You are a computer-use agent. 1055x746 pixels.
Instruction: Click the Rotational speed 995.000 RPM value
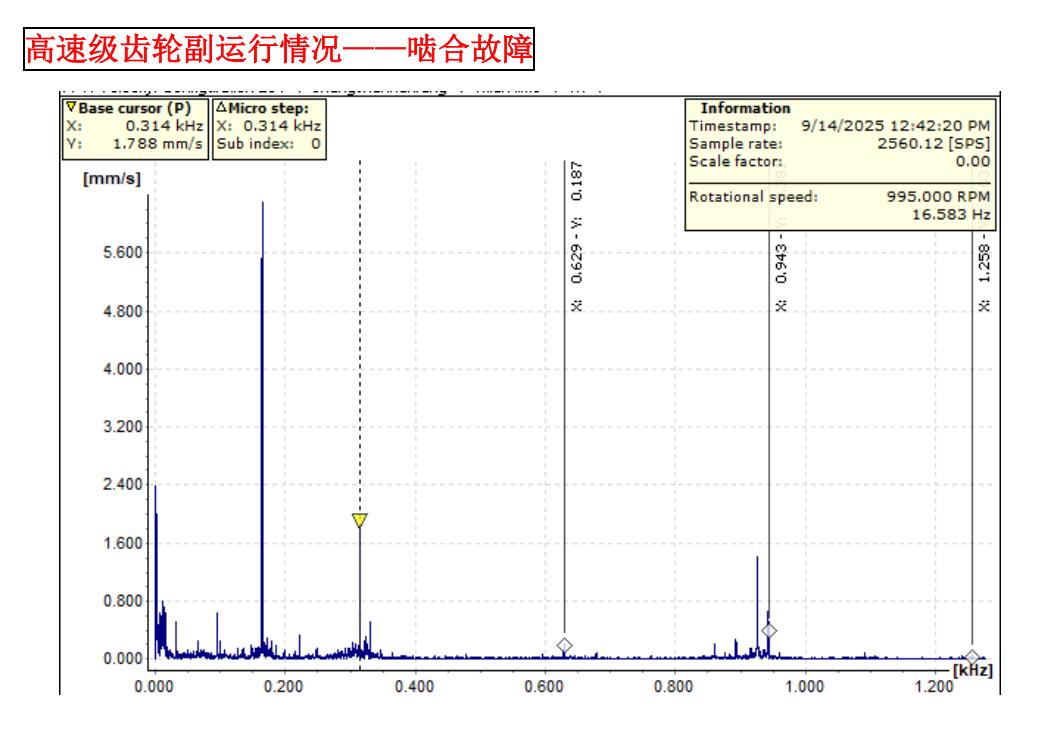tap(939, 197)
